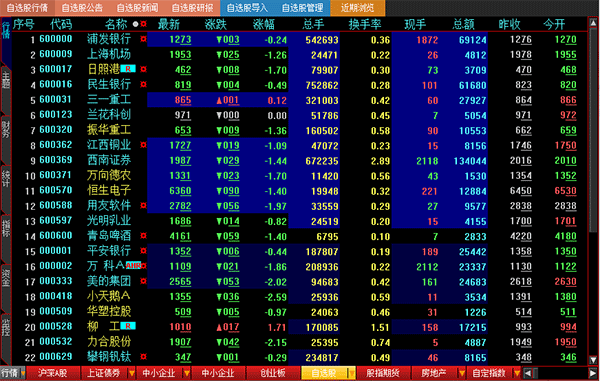The image size is (600, 381).
Task: Click the red marker icon beside 江西铜业
Action: click(x=143, y=145)
